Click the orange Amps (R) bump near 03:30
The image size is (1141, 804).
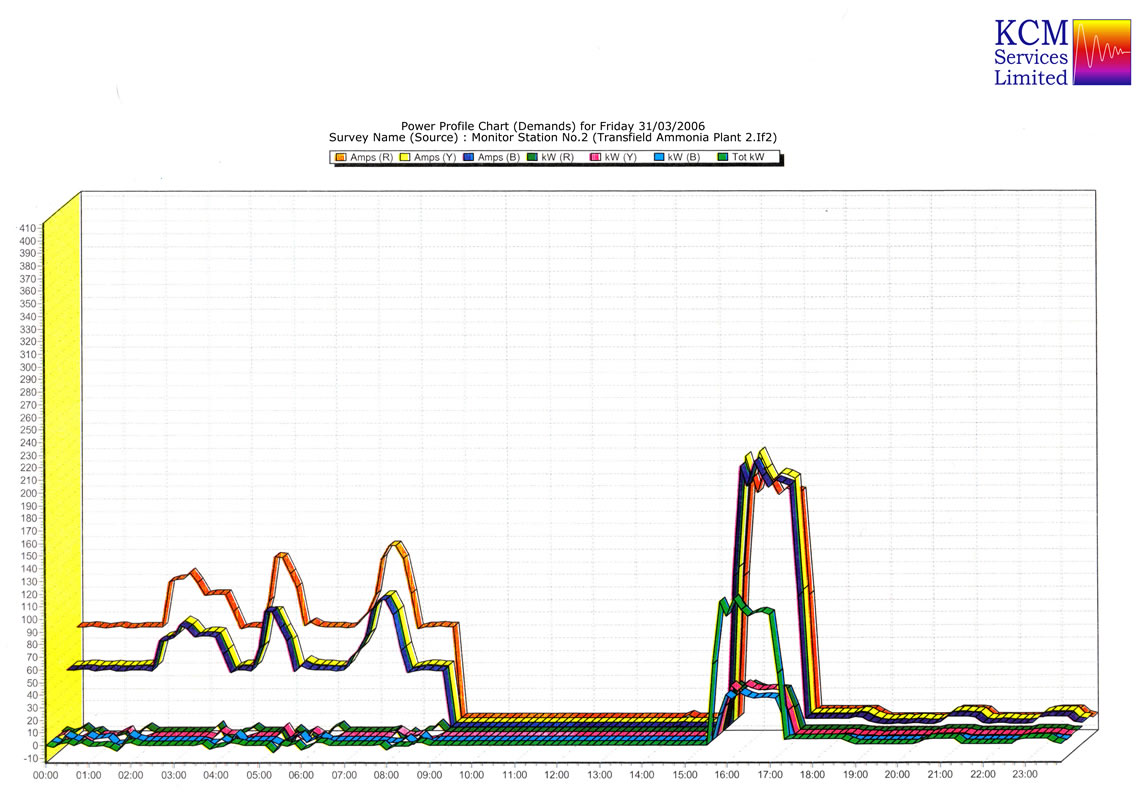[194, 573]
